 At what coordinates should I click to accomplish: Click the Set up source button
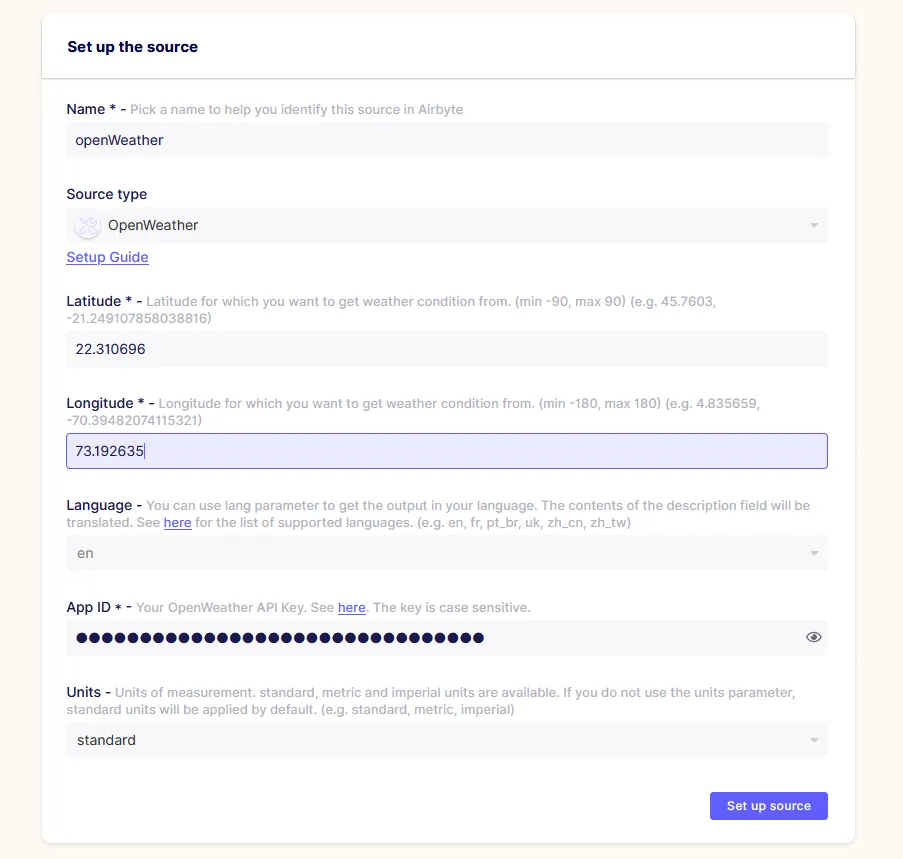pos(768,806)
